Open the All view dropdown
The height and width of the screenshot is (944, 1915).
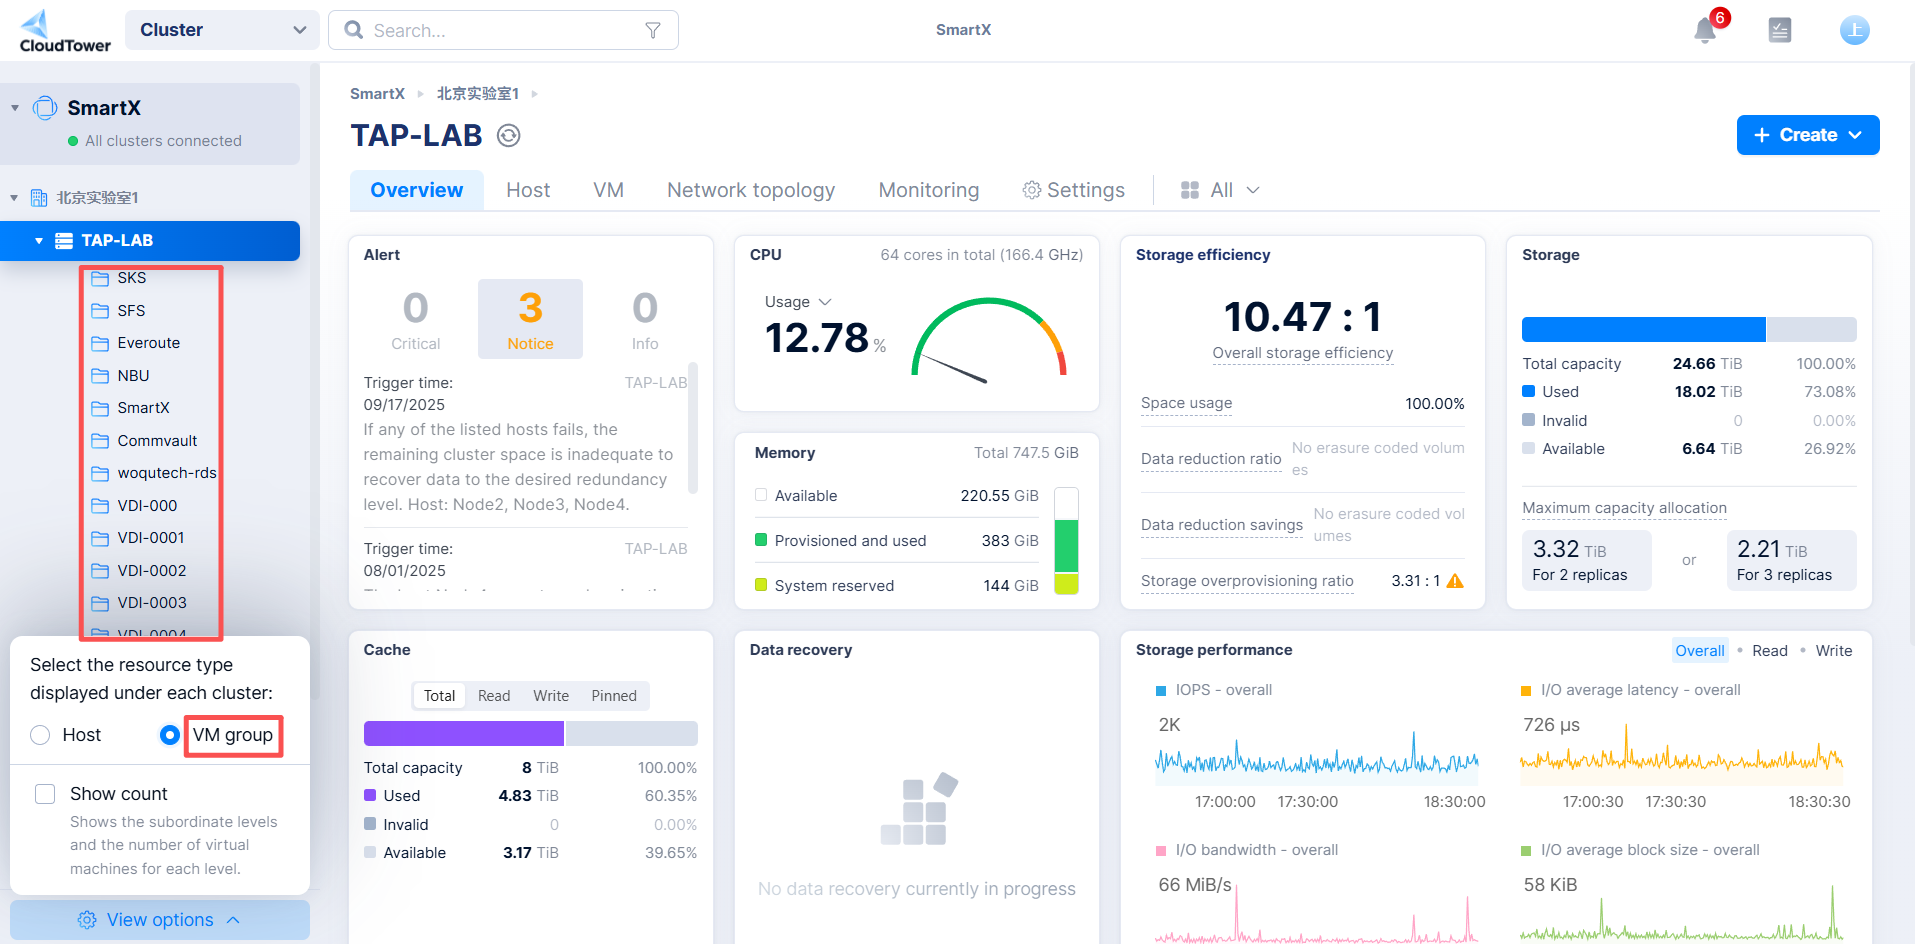[1220, 190]
